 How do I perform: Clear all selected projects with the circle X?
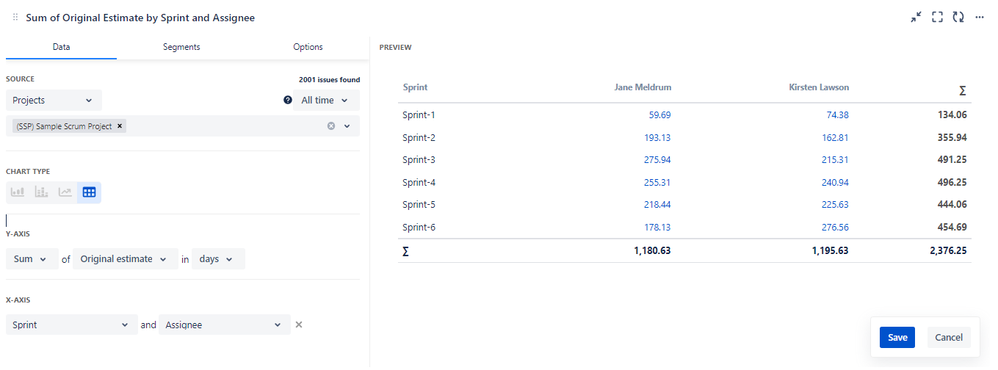pyautogui.click(x=331, y=126)
